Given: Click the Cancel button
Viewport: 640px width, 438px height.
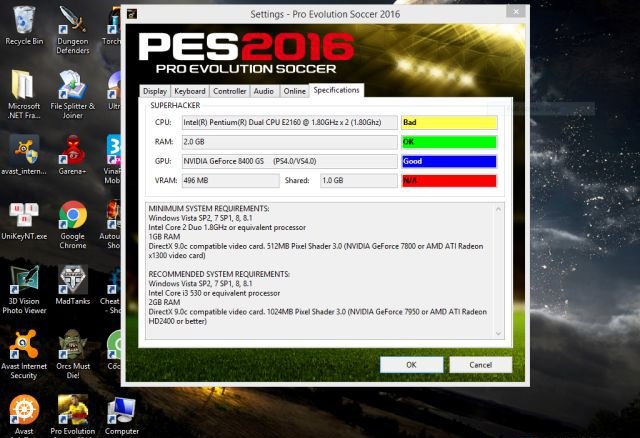Looking at the screenshot, I should click(x=480, y=365).
